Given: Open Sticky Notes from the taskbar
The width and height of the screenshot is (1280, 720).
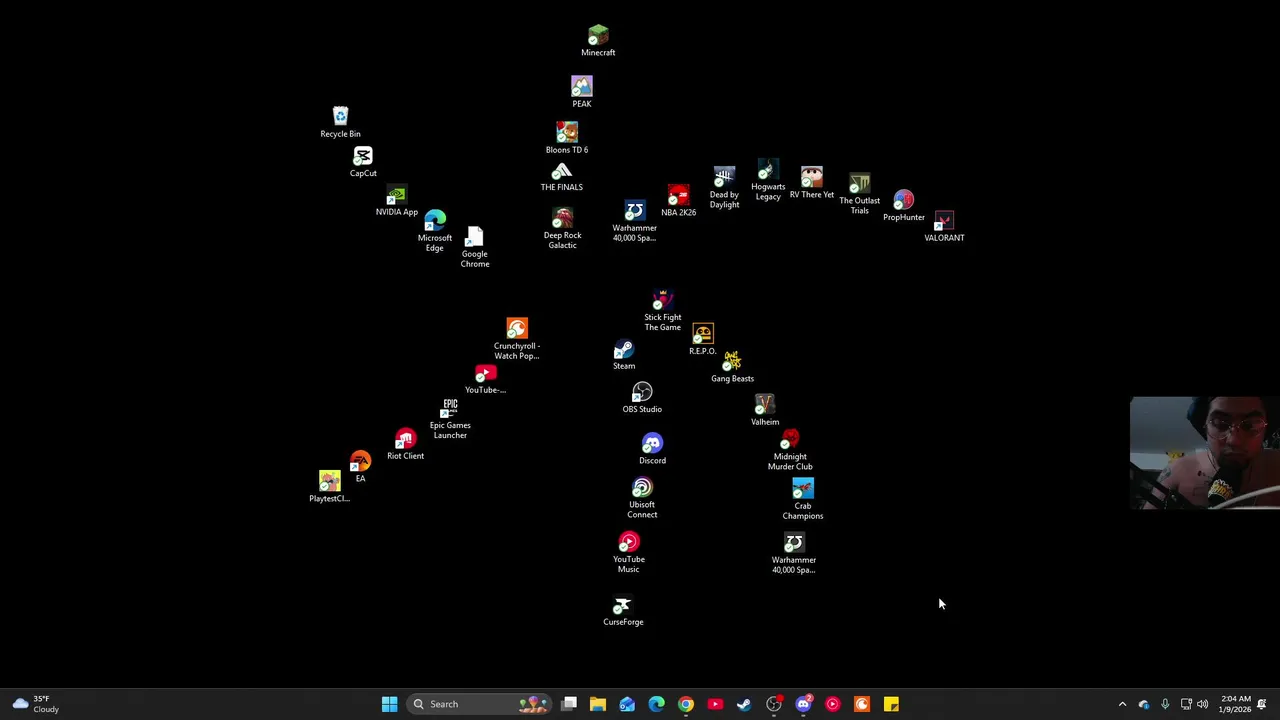Looking at the screenshot, I should point(891,704).
